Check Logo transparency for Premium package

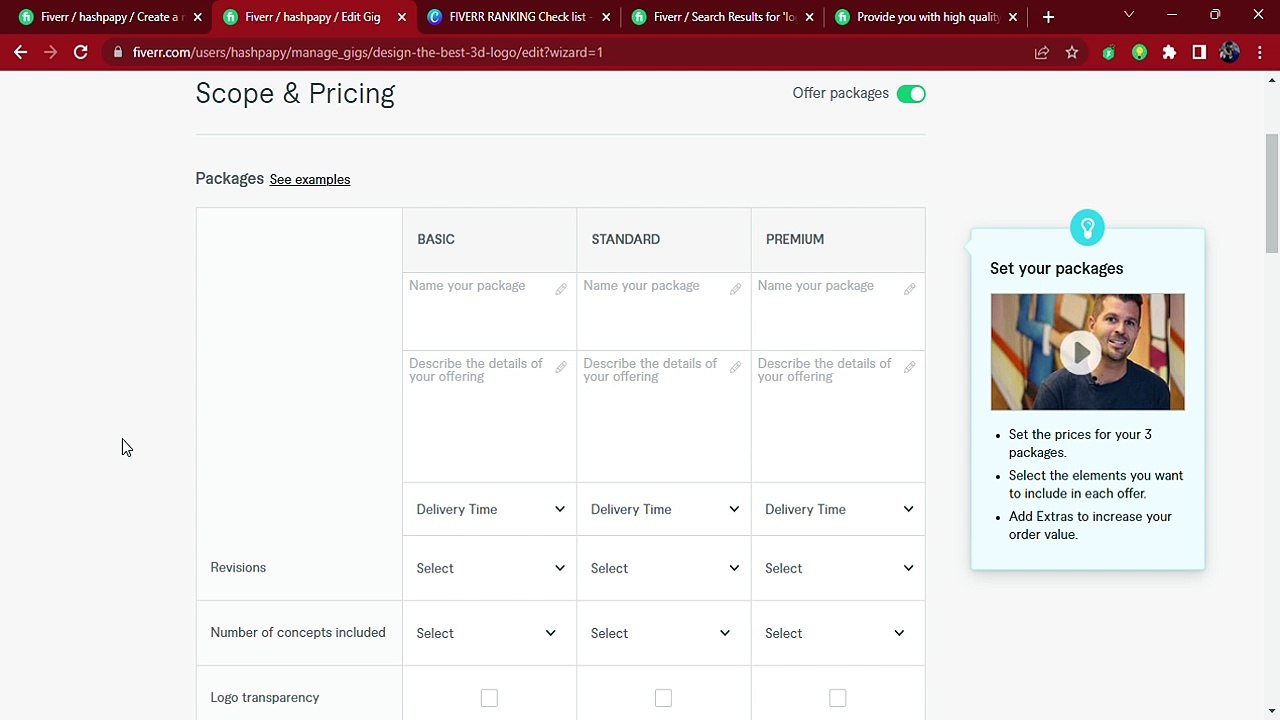pyautogui.click(x=838, y=698)
